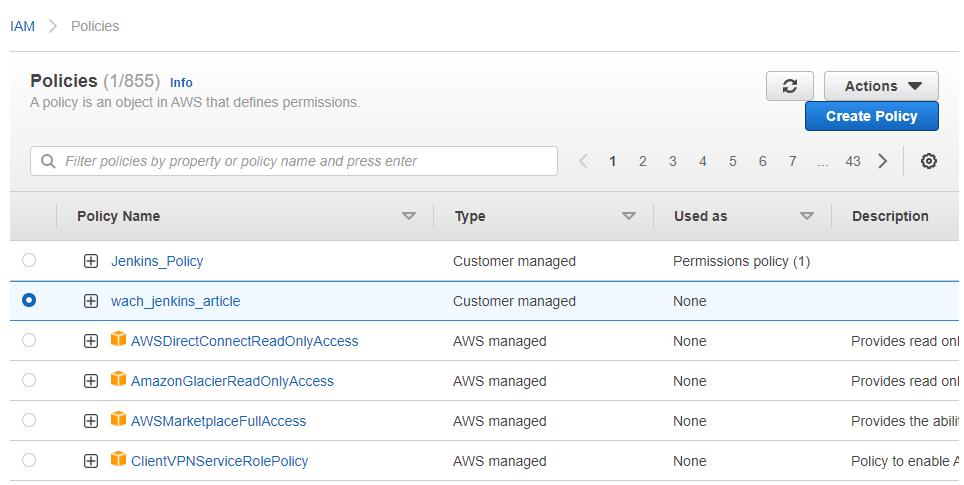Viewport: 964px width, 485px height.
Task: Select the AWSDirectConnectReadOnlyAccess radio button
Action: [x=29, y=340]
